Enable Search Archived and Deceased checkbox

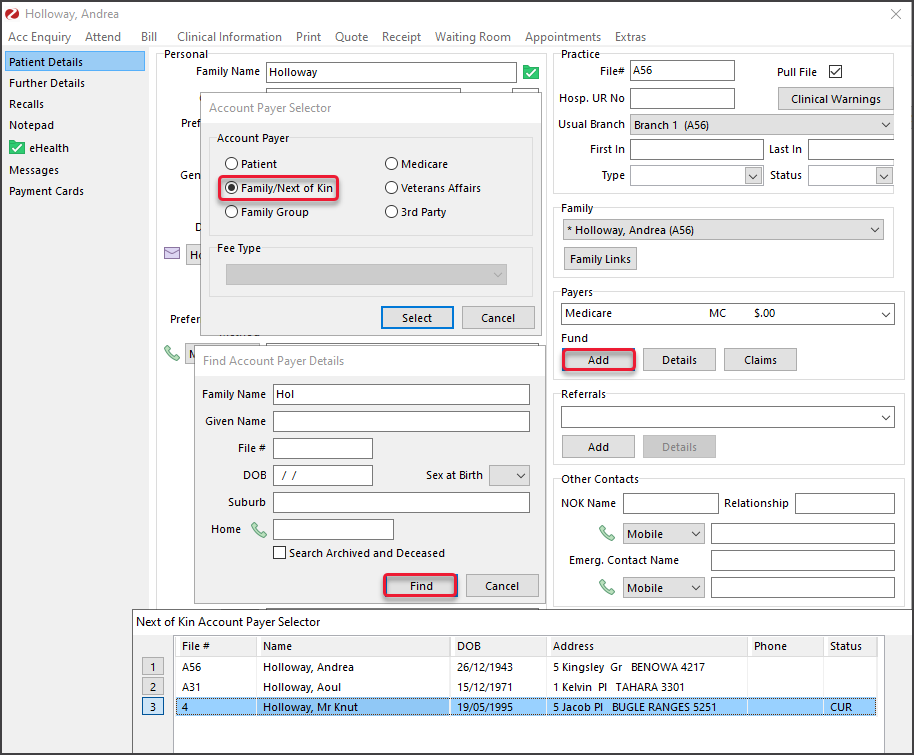coord(280,553)
